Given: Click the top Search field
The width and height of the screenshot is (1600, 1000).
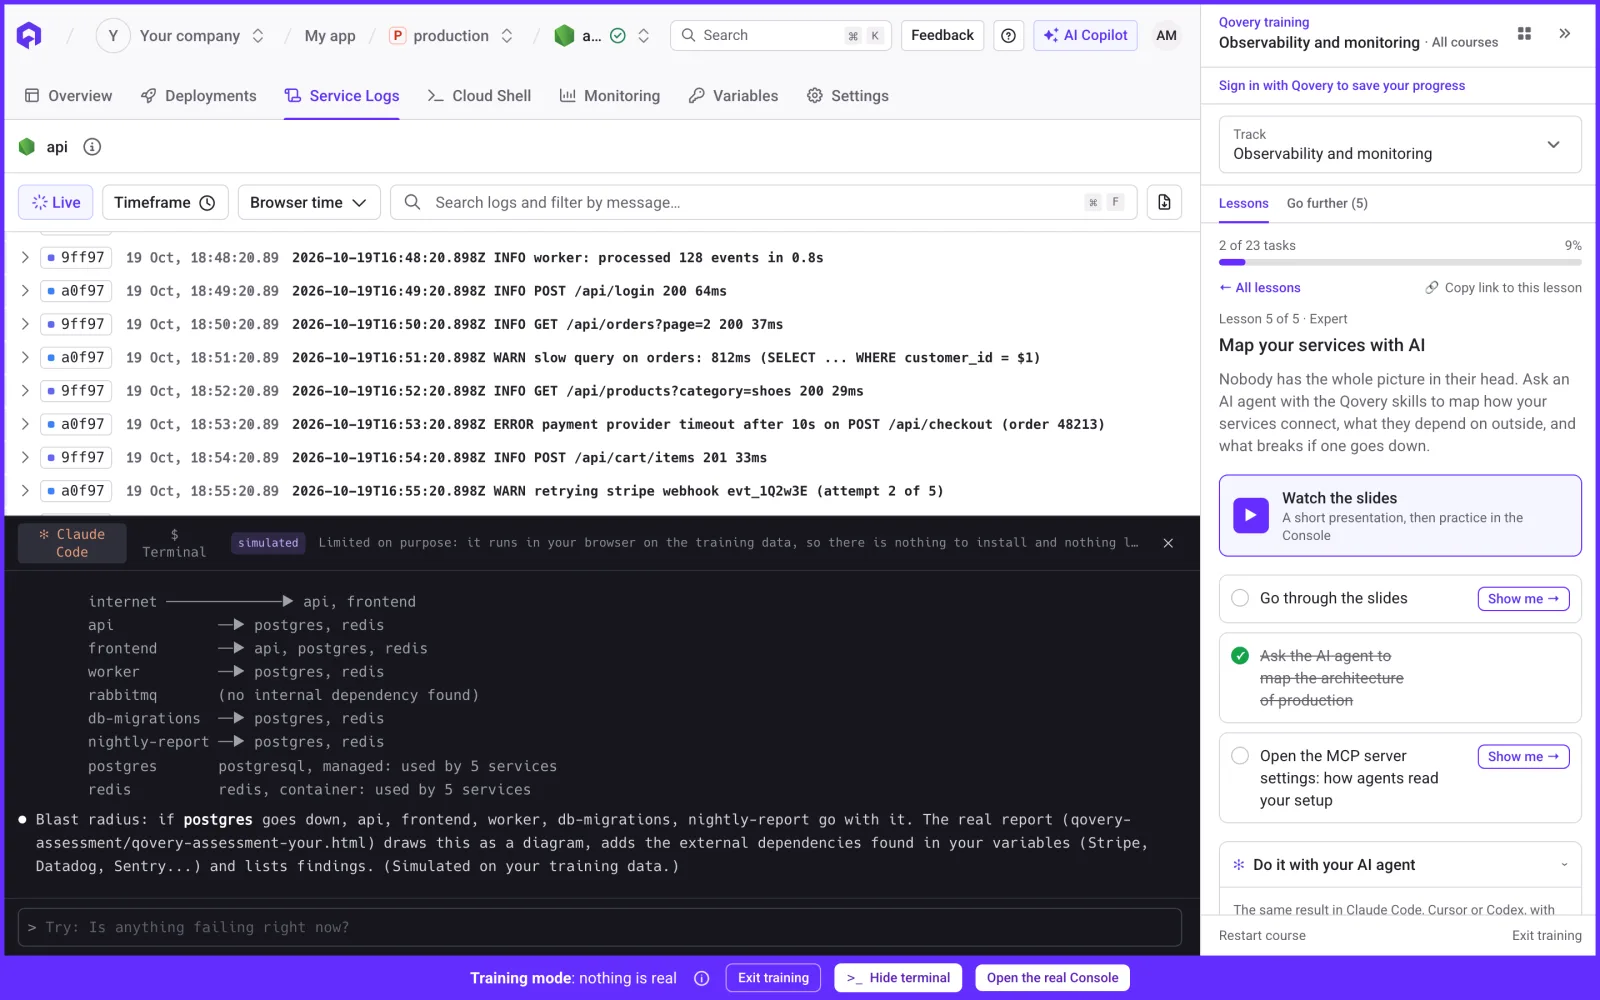Looking at the screenshot, I should click(x=781, y=36).
